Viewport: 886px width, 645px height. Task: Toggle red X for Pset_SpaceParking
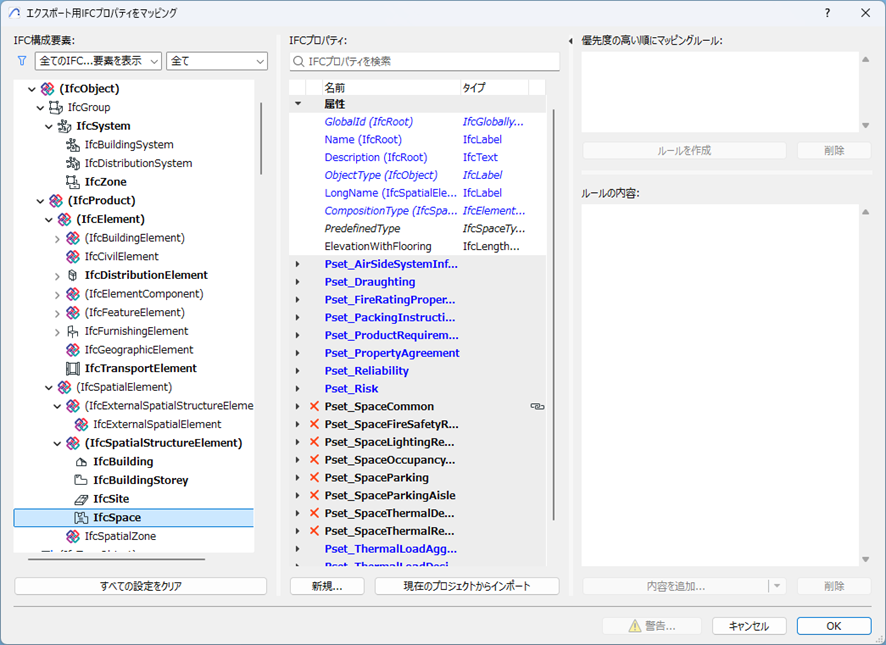tap(314, 477)
